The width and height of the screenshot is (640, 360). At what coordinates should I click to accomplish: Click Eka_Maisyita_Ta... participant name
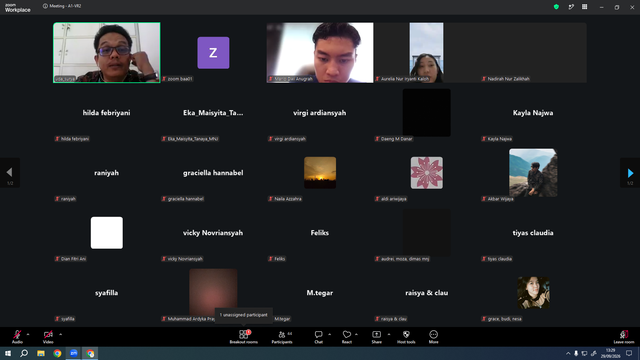pos(213,113)
